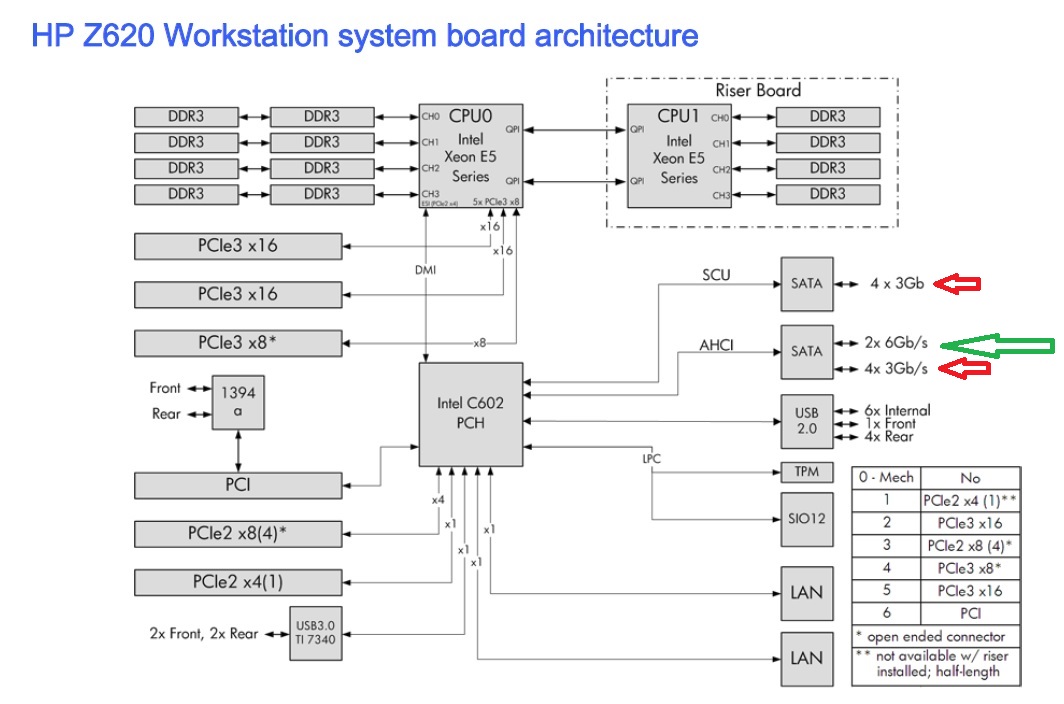Select the USB3.0 TI 7340 block
The width and height of the screenshot is (1064, 704).
pos(316,633)
